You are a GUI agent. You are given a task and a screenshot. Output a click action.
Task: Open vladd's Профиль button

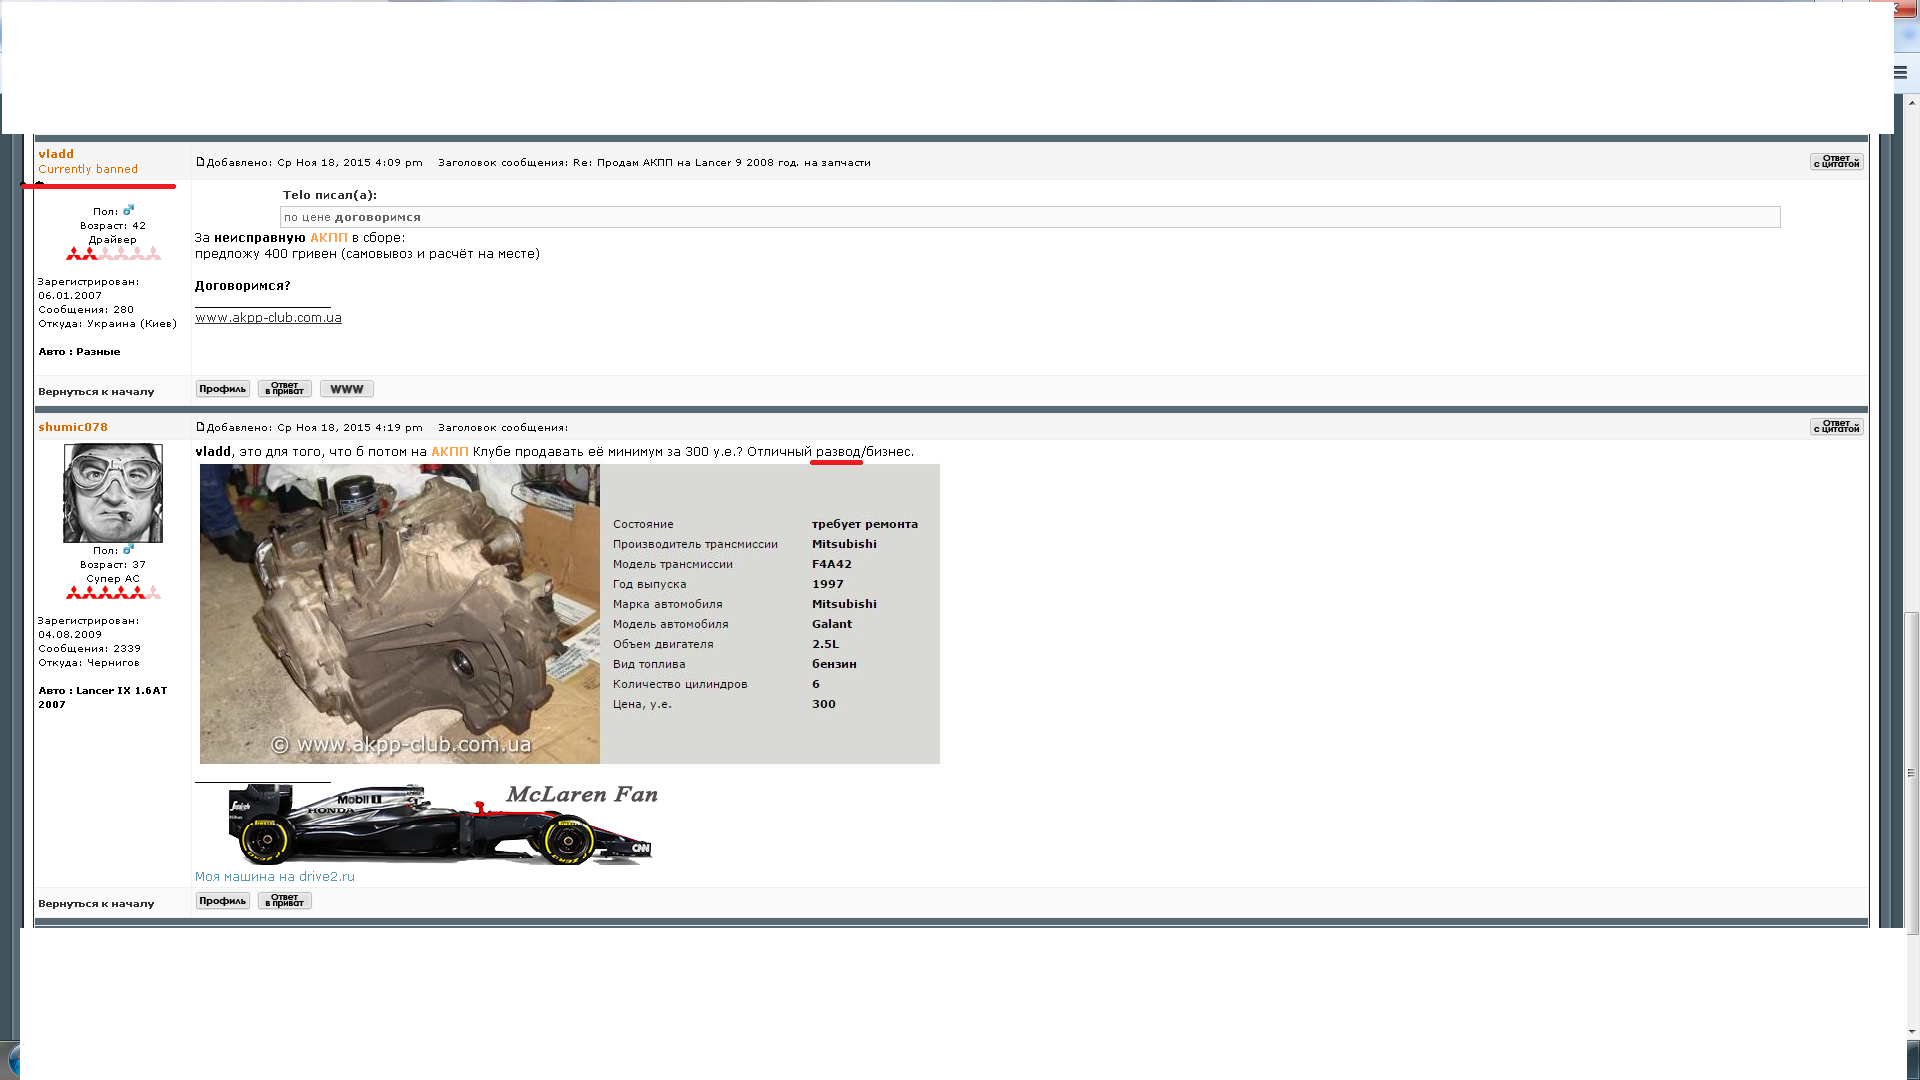[x=222, y=389]
